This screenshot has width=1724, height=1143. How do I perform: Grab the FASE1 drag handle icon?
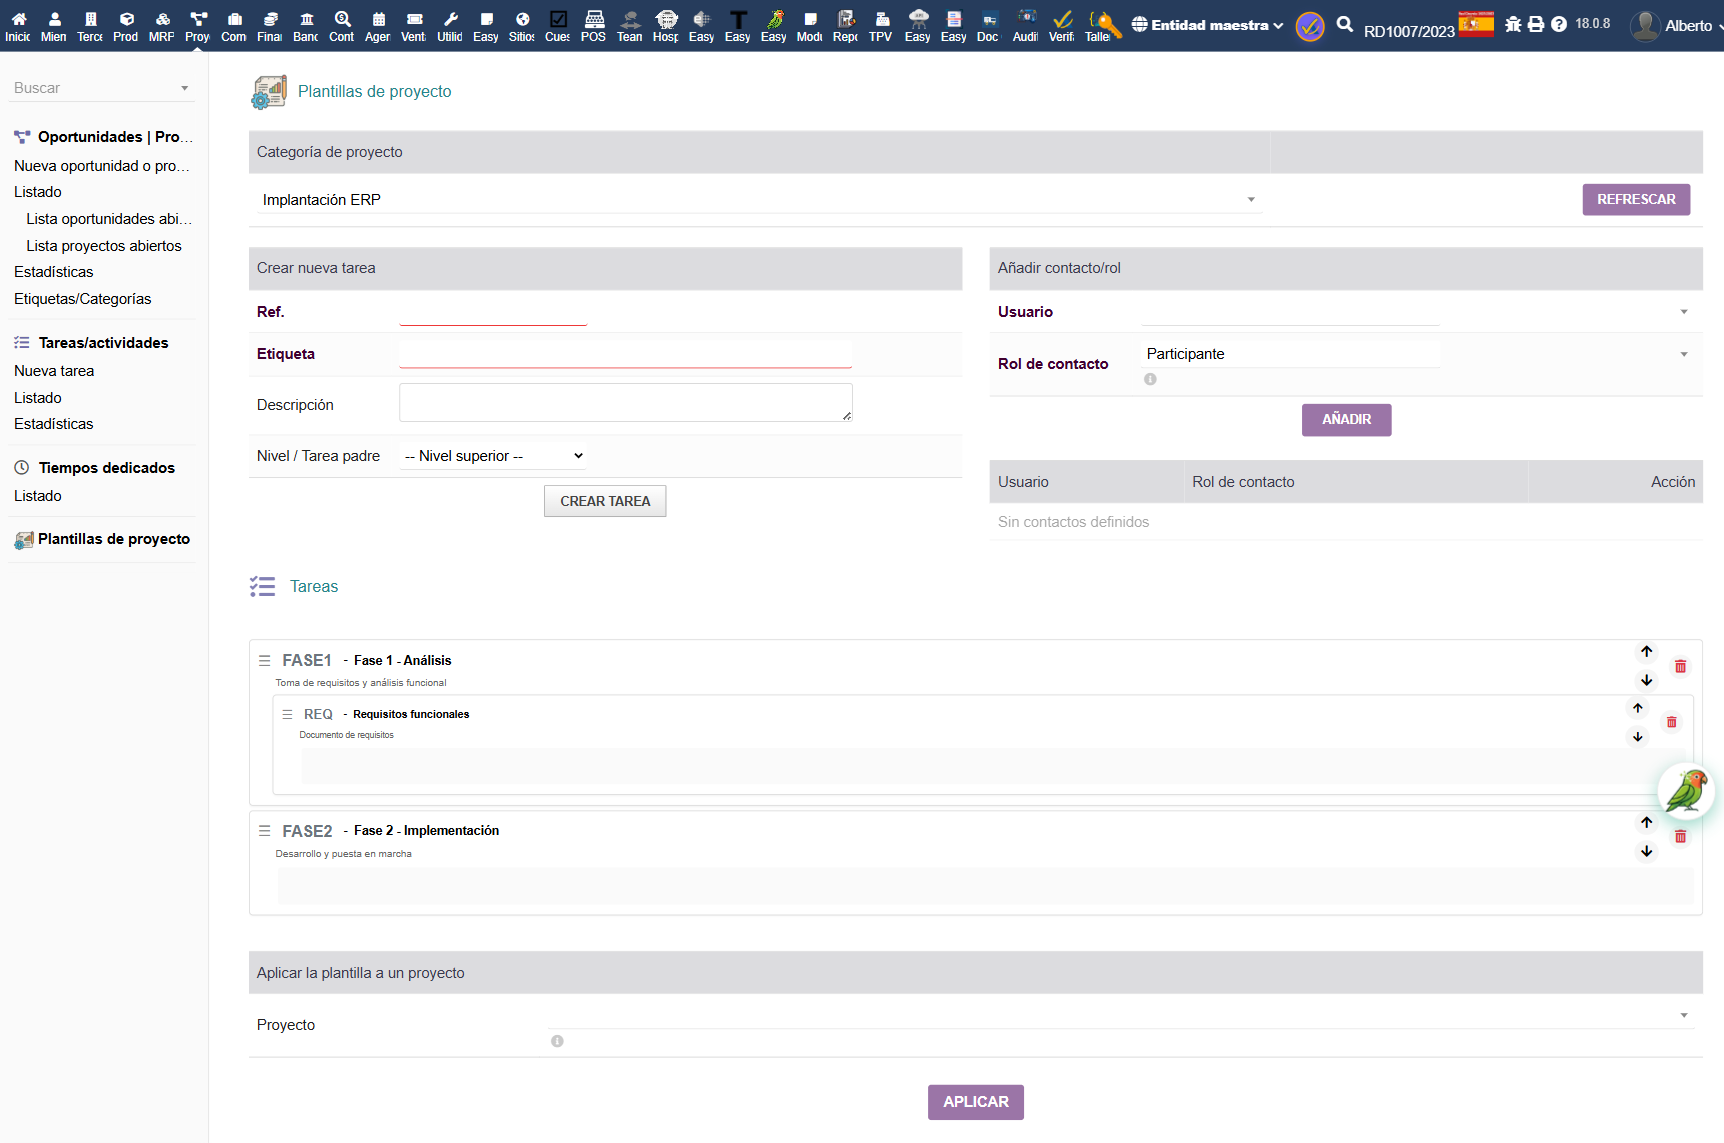(264, 661)
